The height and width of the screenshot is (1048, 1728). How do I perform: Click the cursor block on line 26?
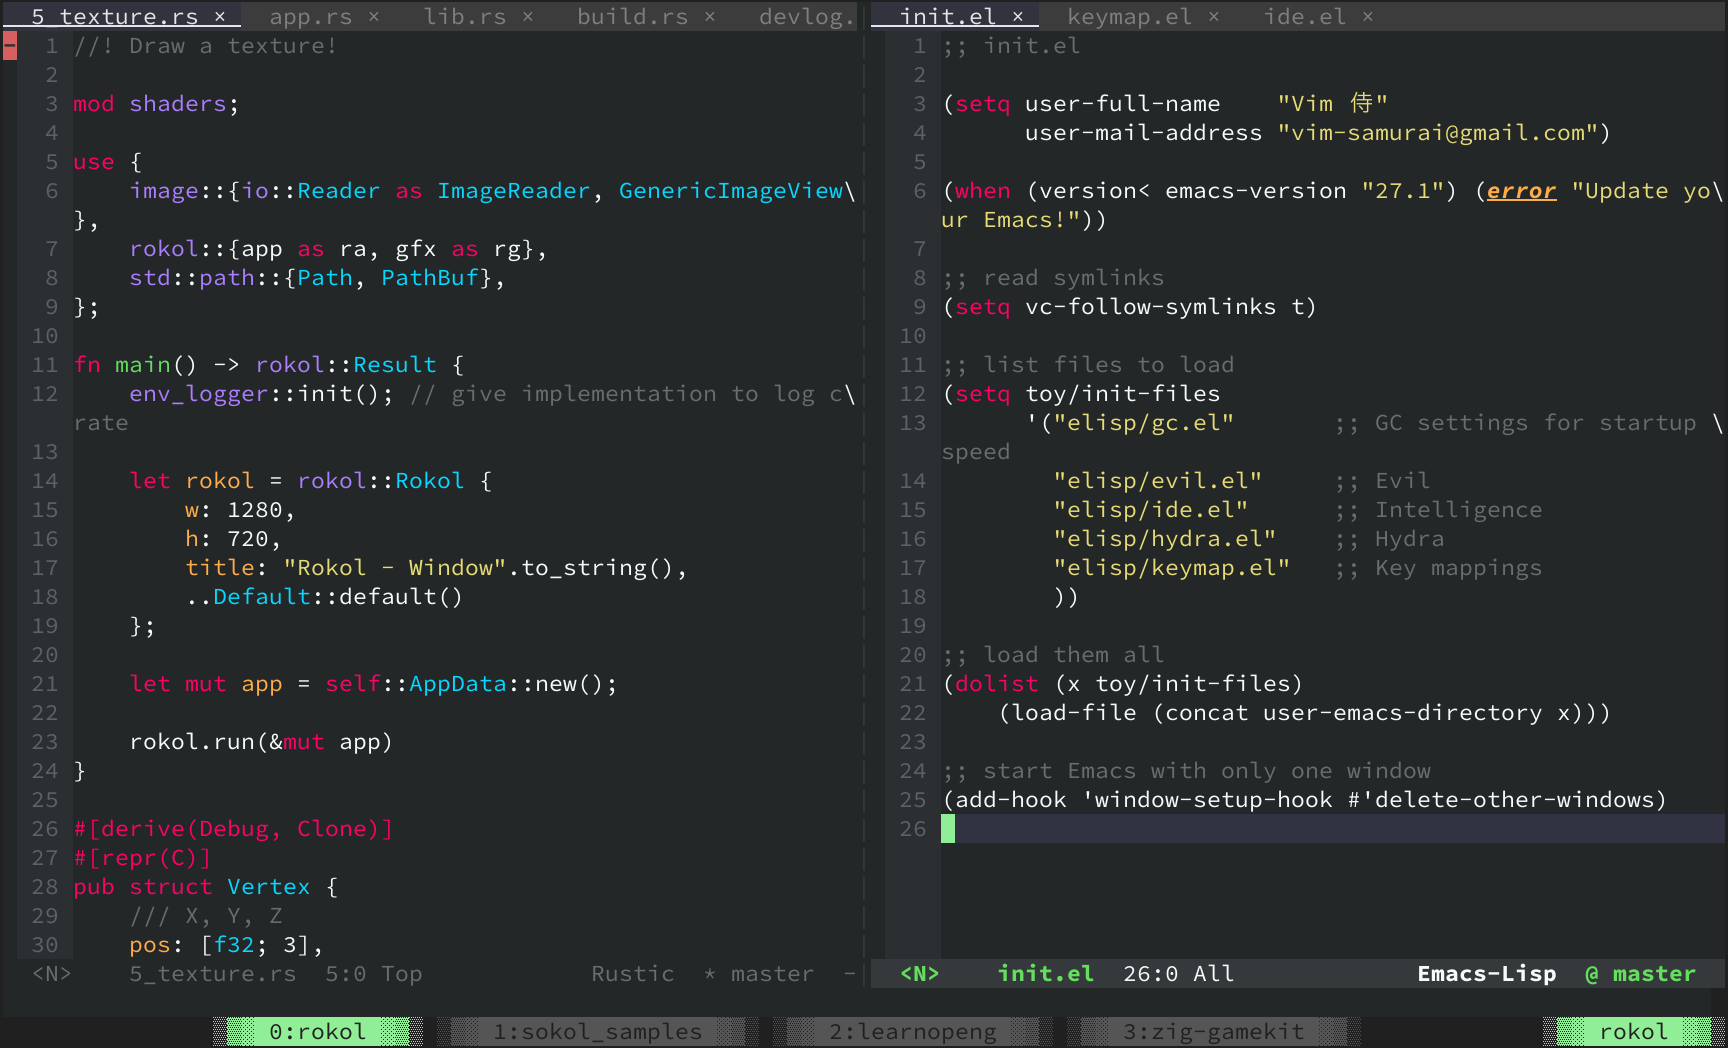[x=950, y=828]
